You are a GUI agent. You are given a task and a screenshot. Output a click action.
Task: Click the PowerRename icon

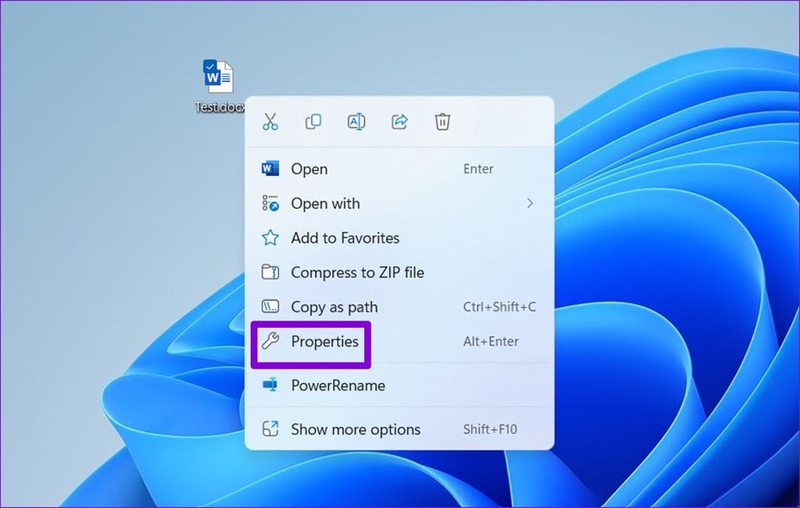tap(270, 385)
